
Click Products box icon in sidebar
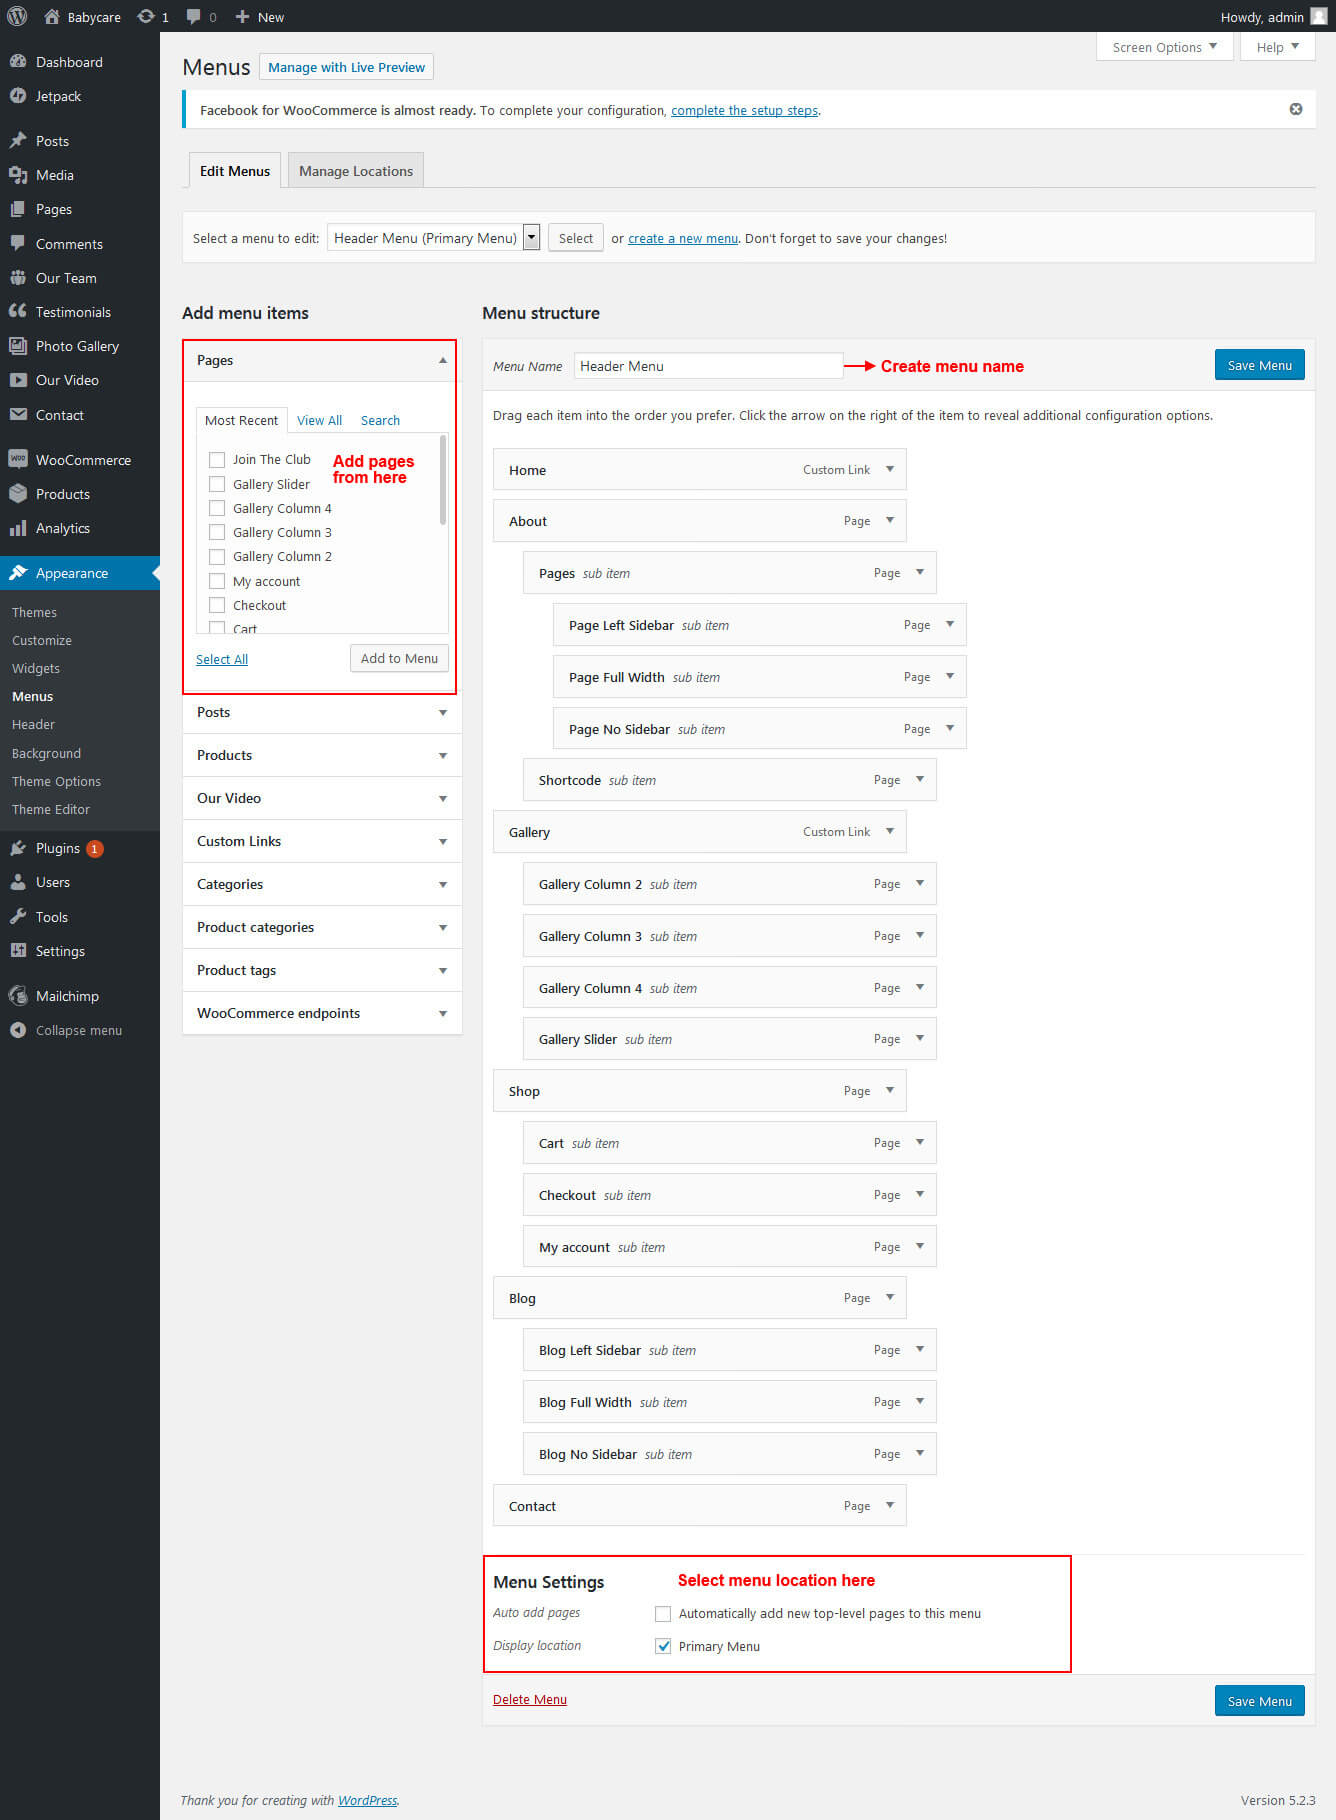tap(18, 493)
